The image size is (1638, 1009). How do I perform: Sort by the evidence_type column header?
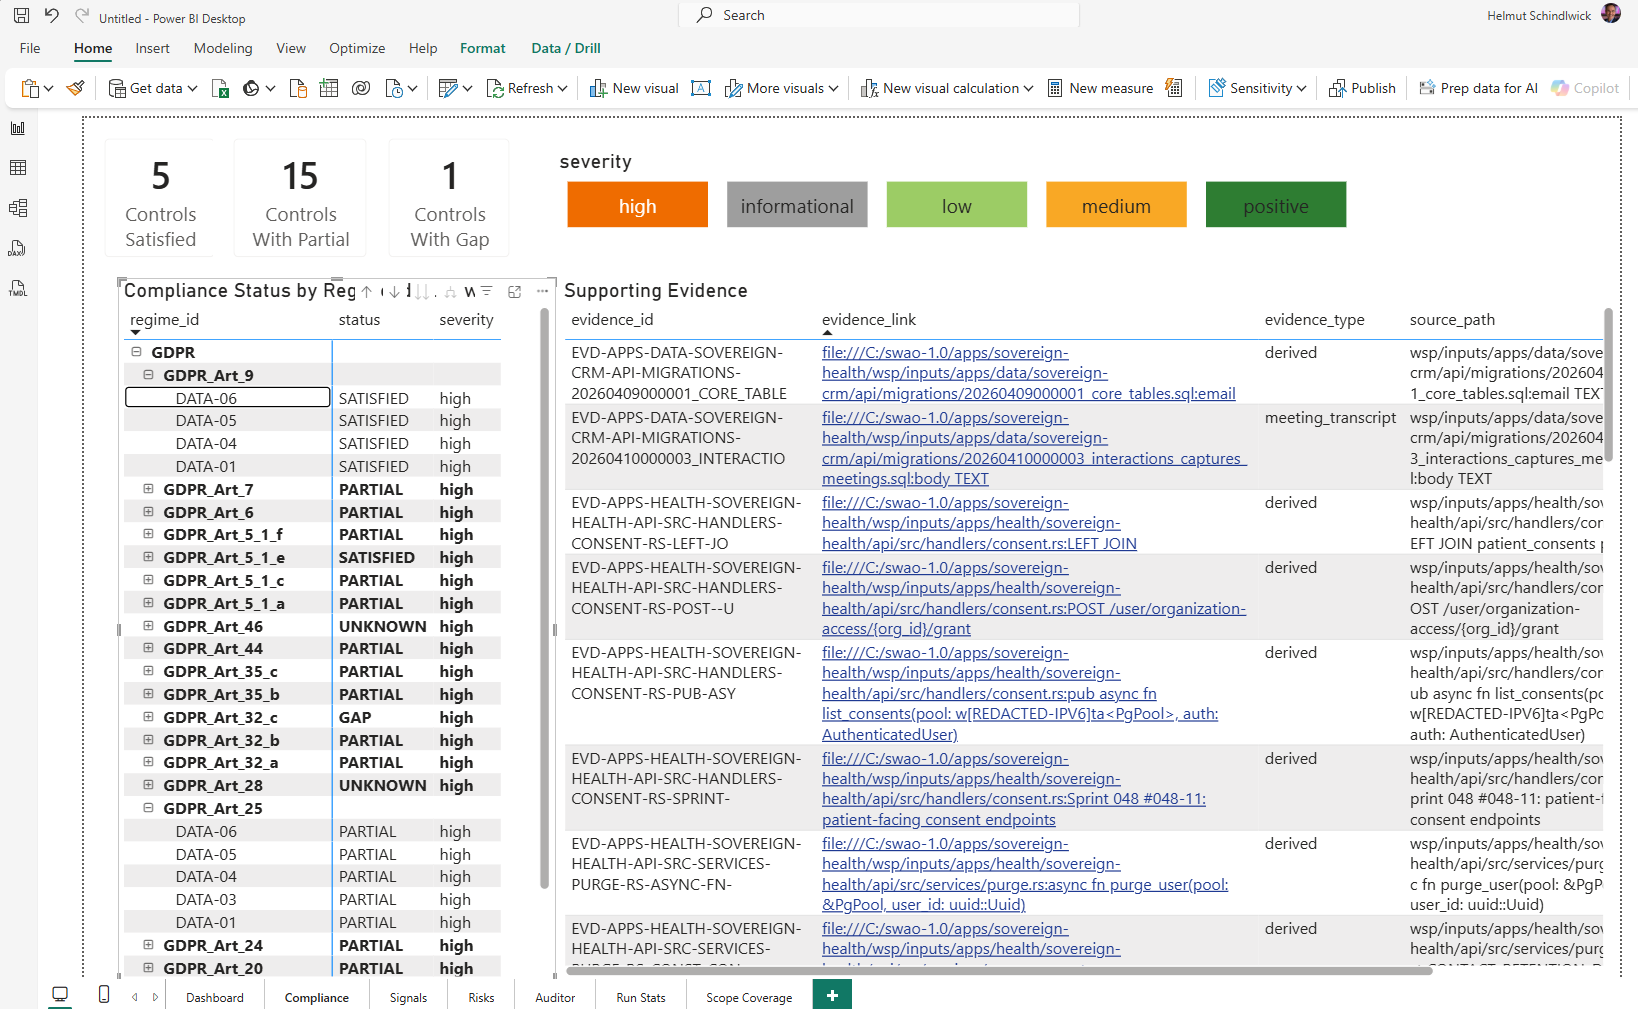pos(1314,320)
